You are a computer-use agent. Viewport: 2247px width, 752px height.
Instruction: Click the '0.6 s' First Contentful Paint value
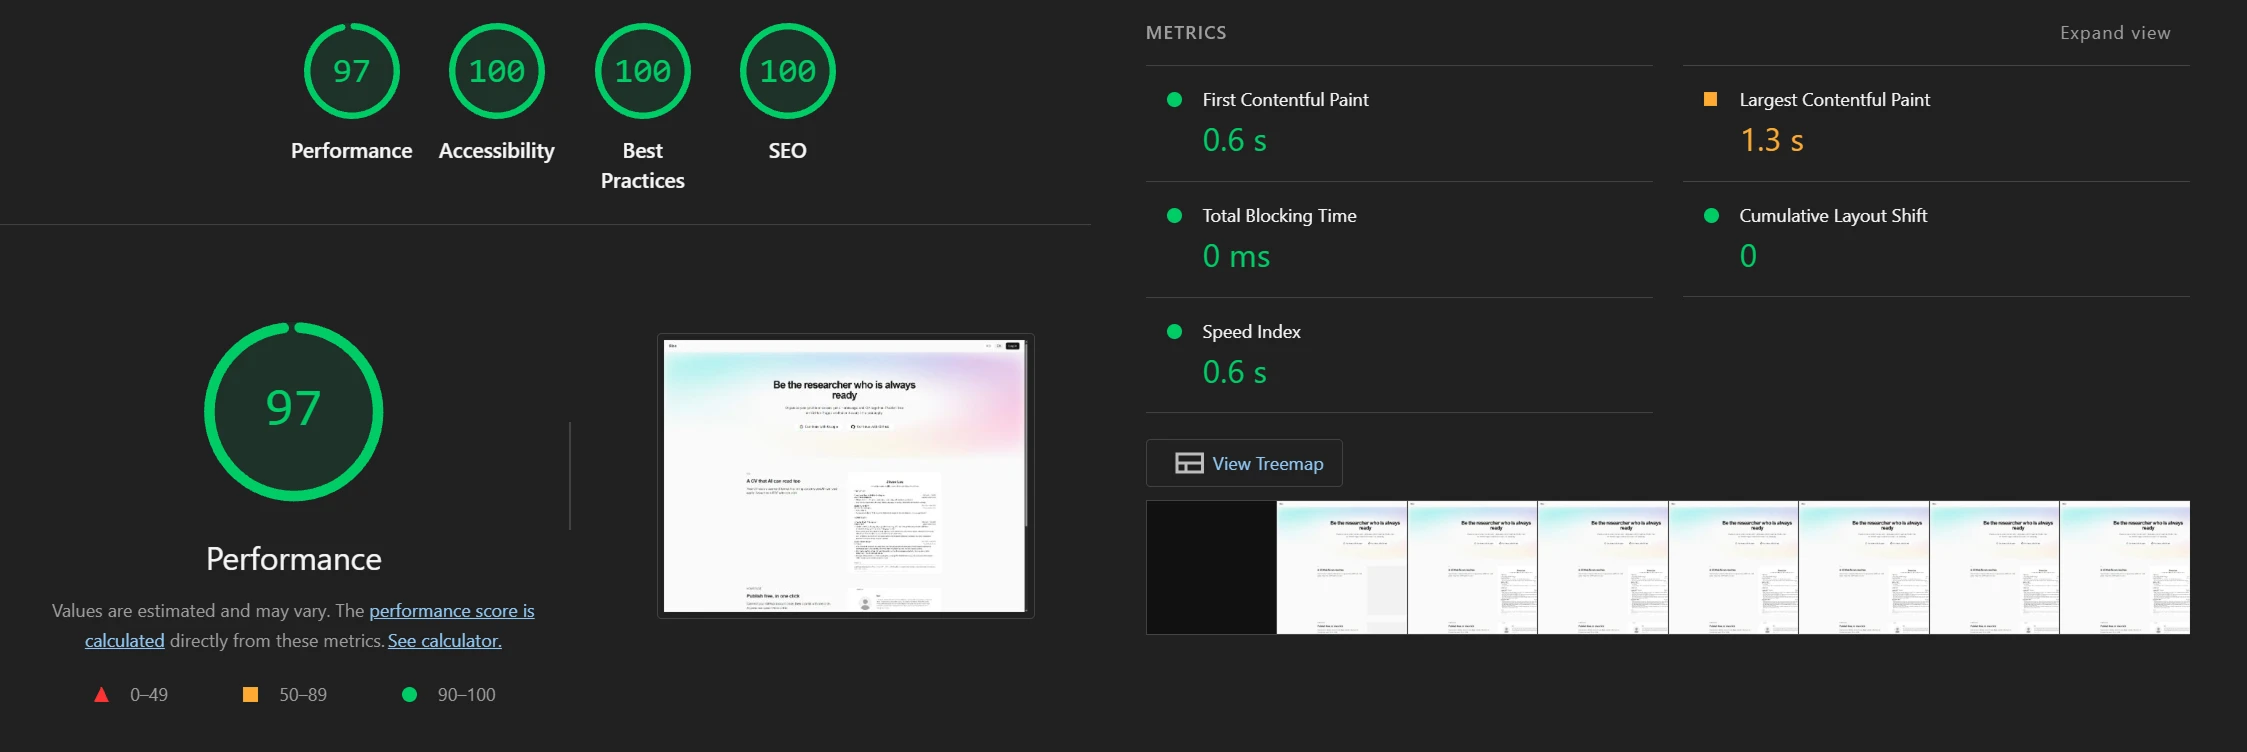[1234, 141]
